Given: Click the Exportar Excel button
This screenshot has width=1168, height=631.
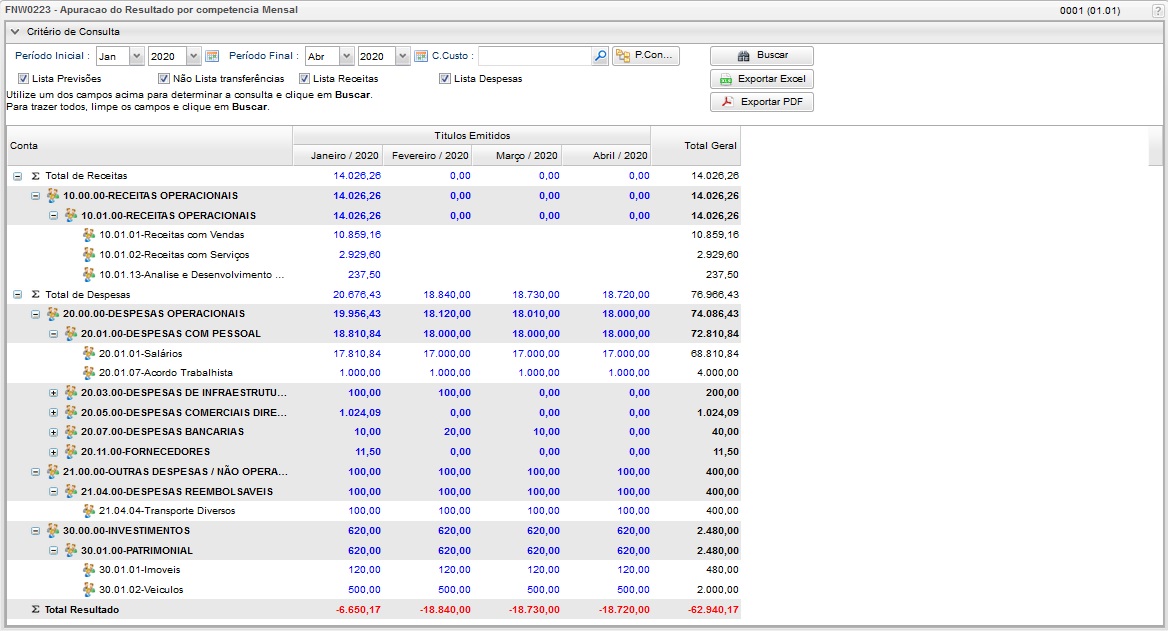Looking at the screenshot, I should pyautogui.click(x=761, y=79).
